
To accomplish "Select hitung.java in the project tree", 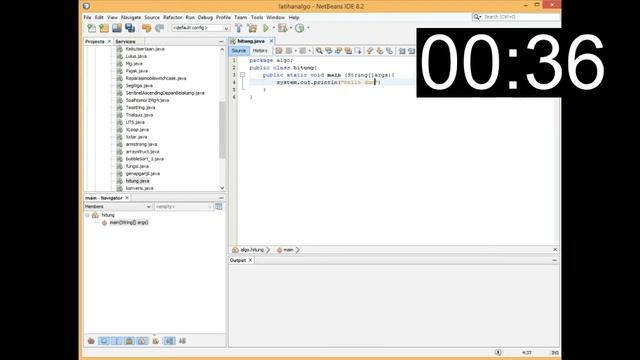I will click(x=138, y=181).
